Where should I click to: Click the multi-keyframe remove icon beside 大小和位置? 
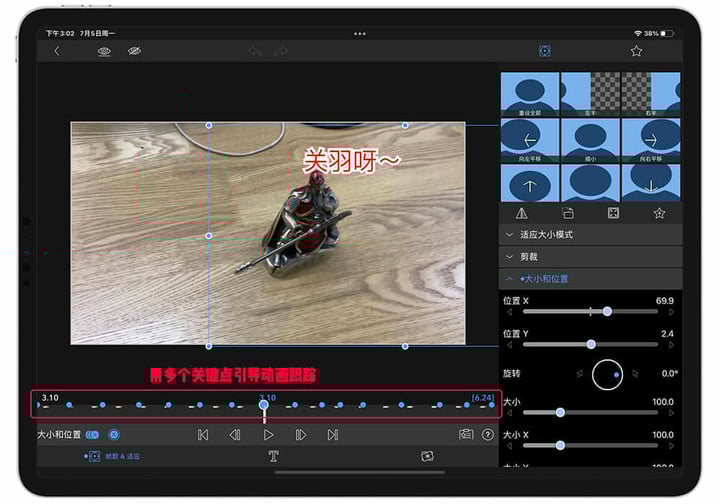(92, 435)
